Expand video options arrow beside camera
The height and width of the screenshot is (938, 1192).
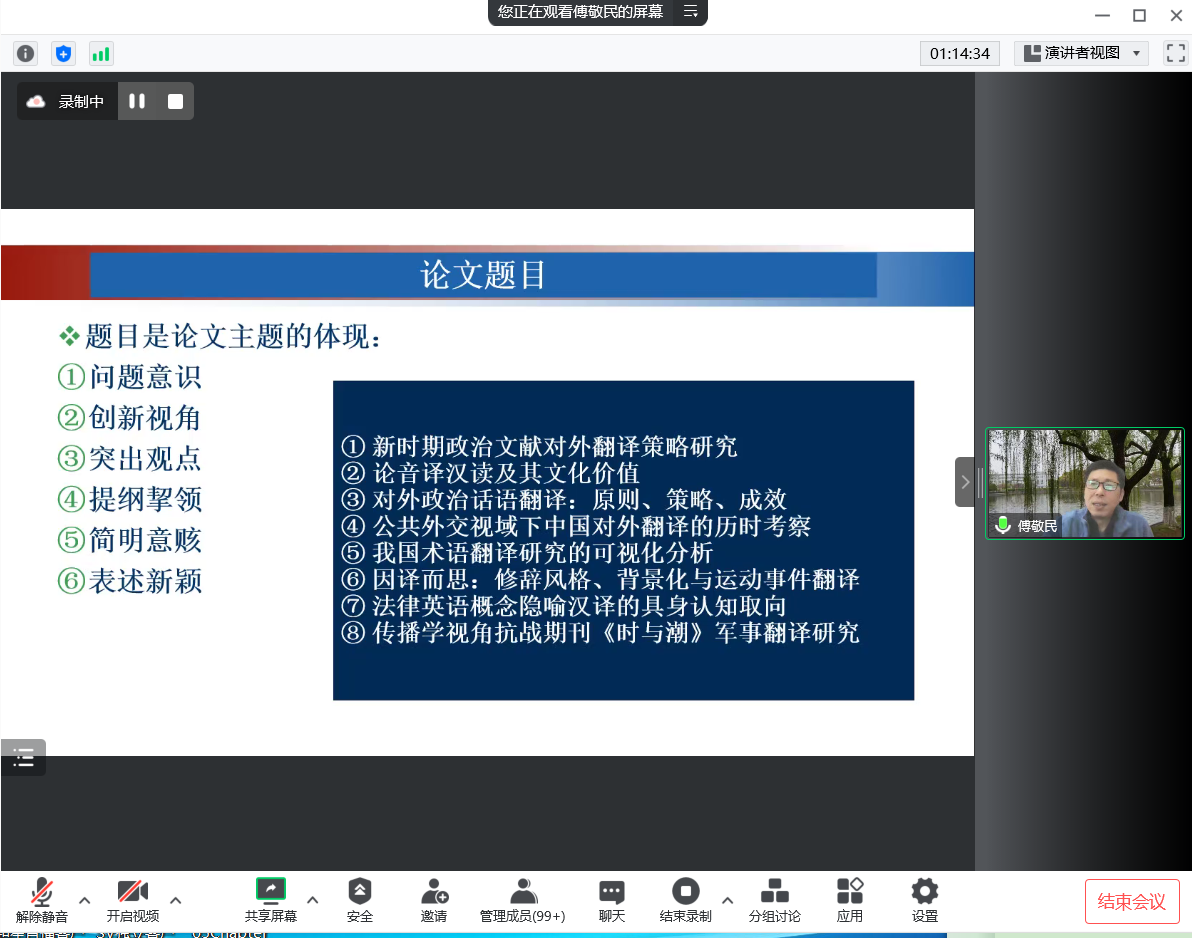point(176,899)
